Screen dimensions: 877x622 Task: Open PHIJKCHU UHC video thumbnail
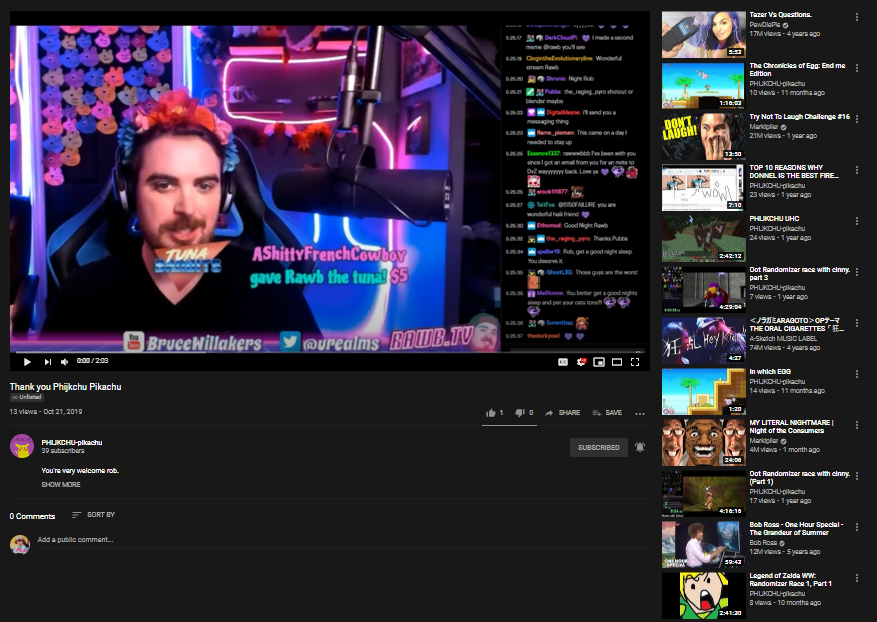point(704,238)
